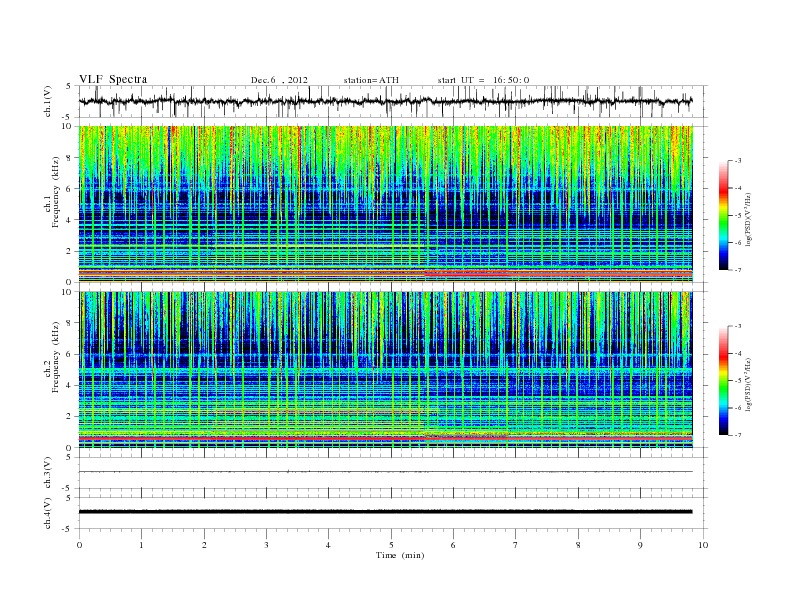792x612 pixels.
Task: Click time axis tick label "1"
Action: coord(141,545)
